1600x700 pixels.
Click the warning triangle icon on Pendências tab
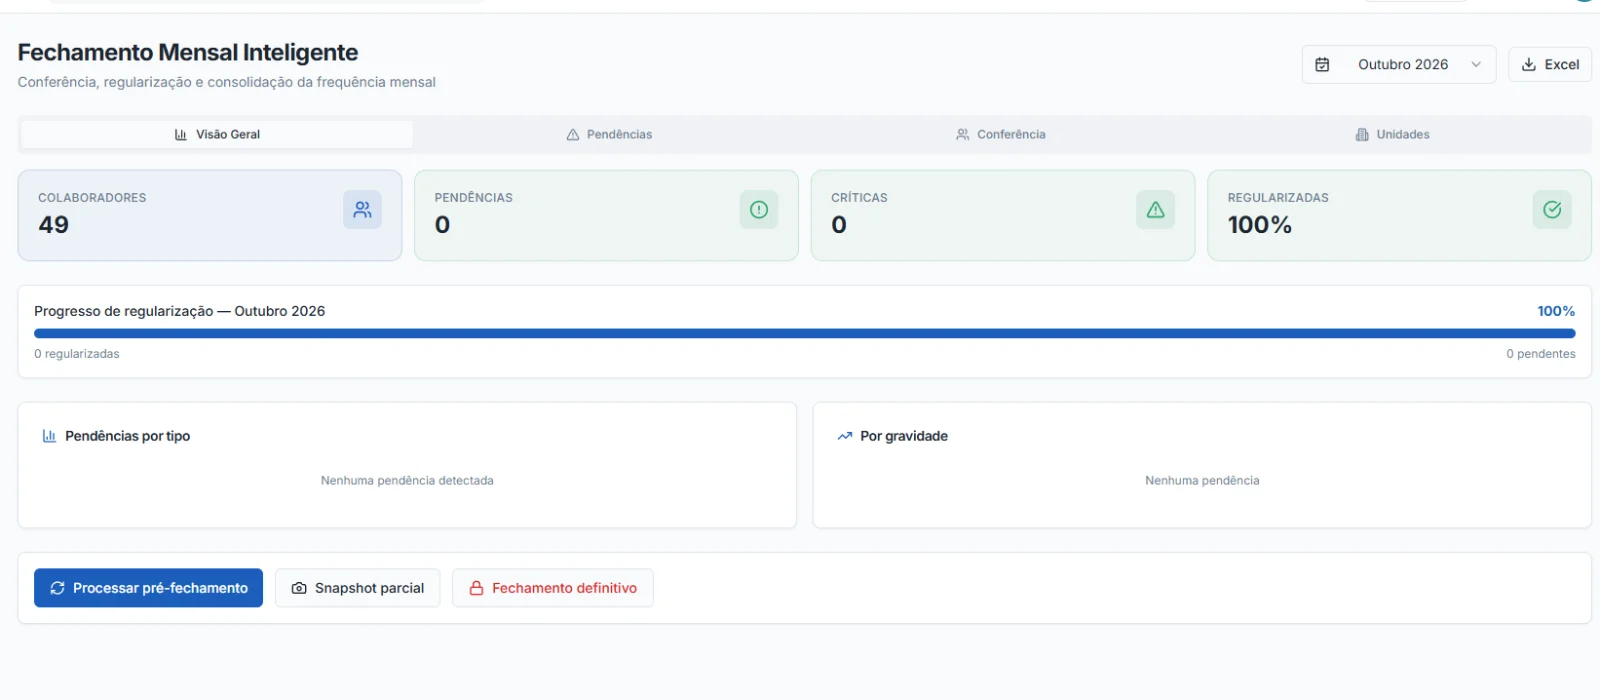tap(573, 134)
